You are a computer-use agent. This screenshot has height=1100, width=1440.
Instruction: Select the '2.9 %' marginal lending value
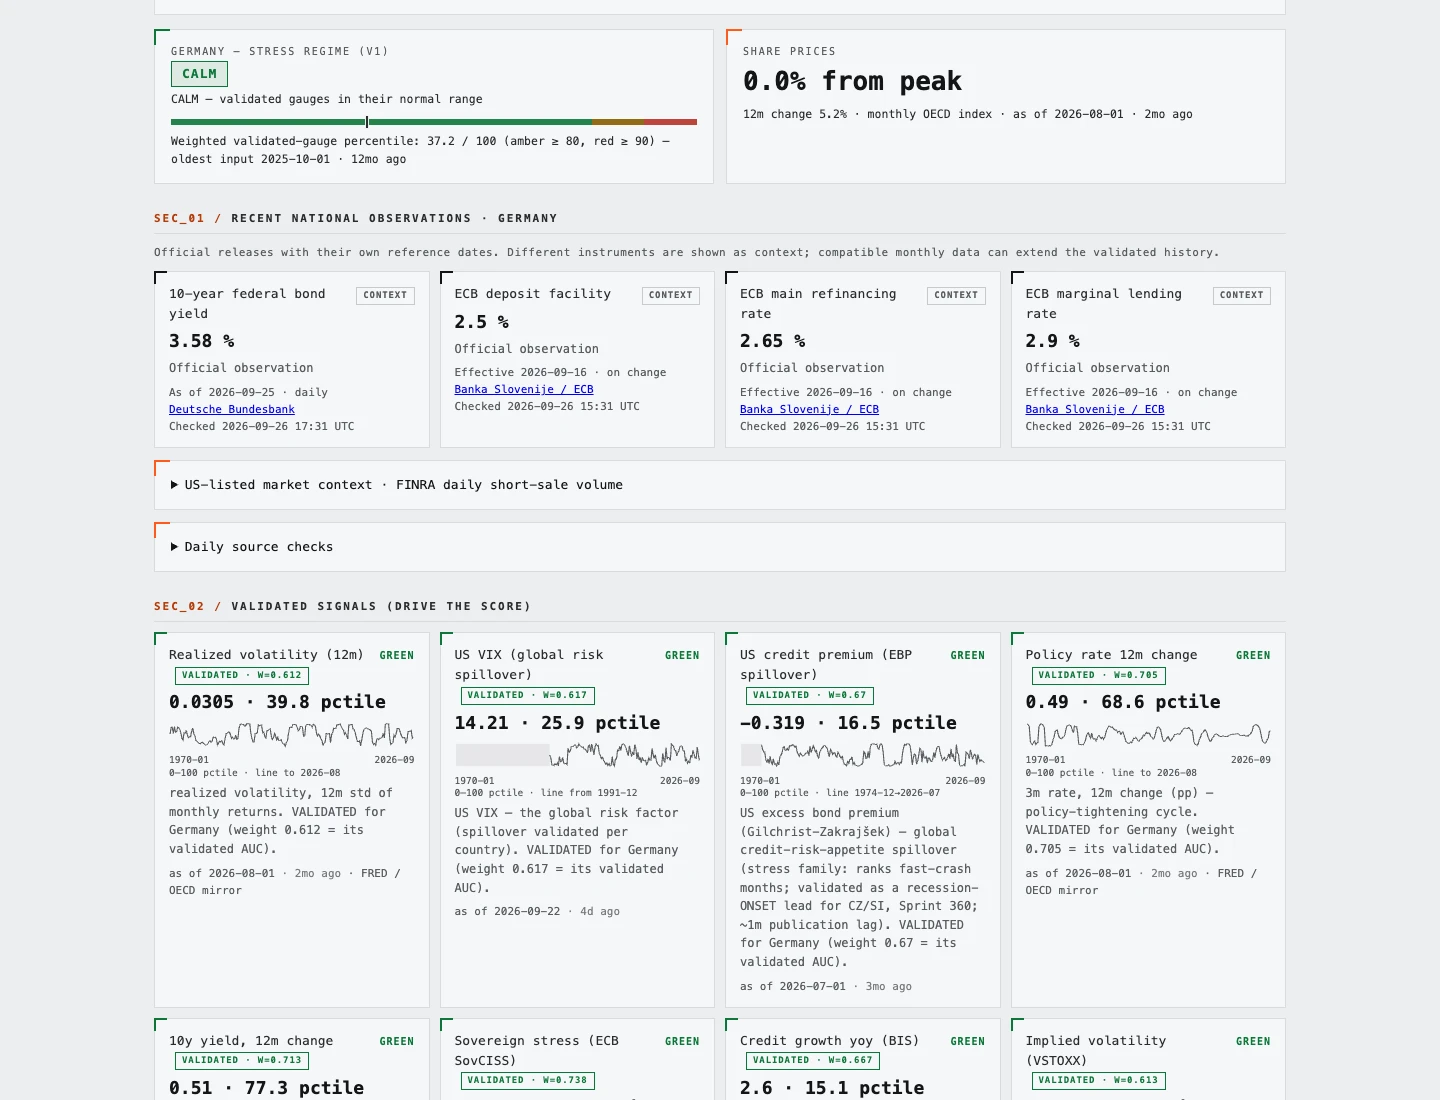[x=1053, y=342]
